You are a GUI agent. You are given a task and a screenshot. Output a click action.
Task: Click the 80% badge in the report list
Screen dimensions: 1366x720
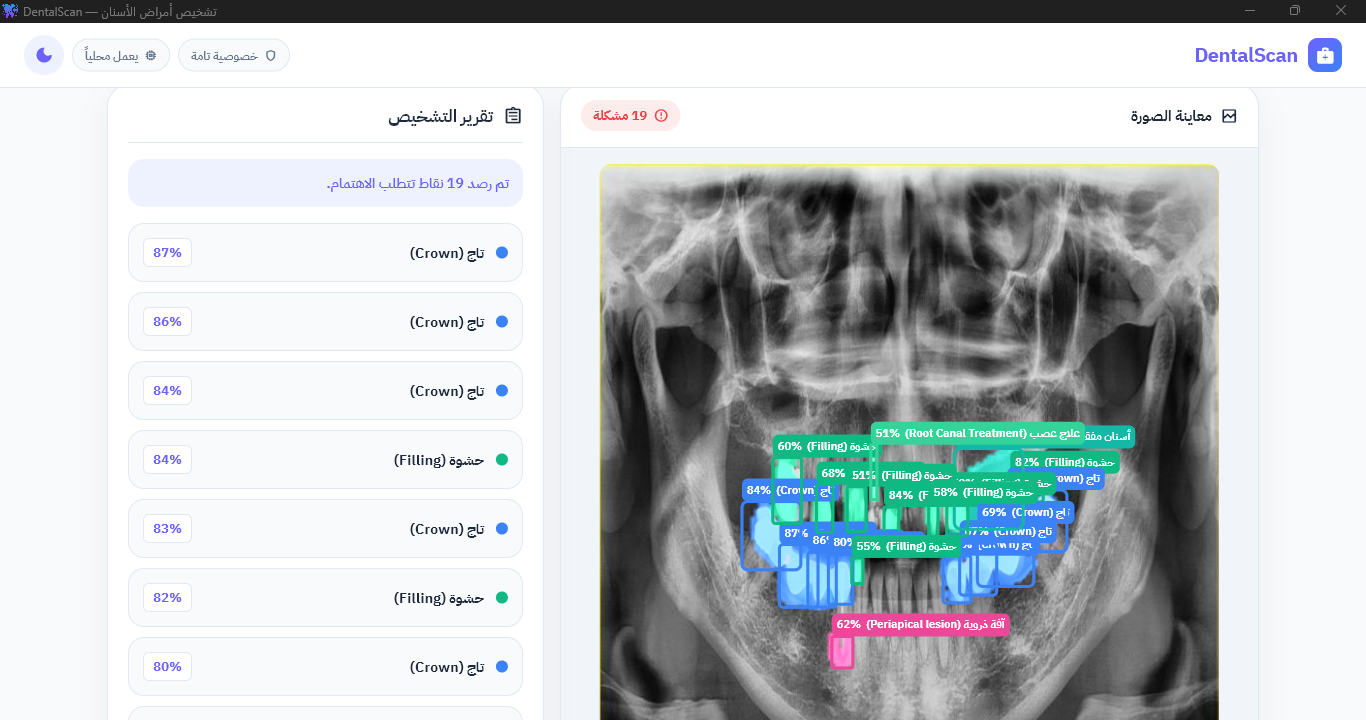click(x=167, y=667)
